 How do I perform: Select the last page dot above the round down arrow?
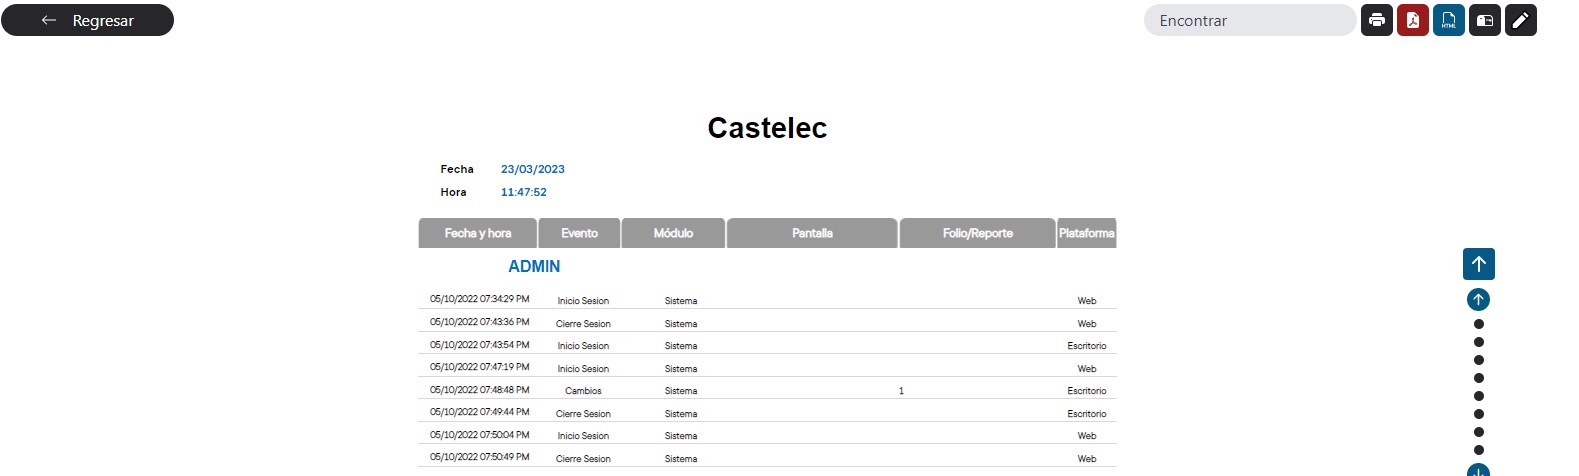coord(1479,450)
